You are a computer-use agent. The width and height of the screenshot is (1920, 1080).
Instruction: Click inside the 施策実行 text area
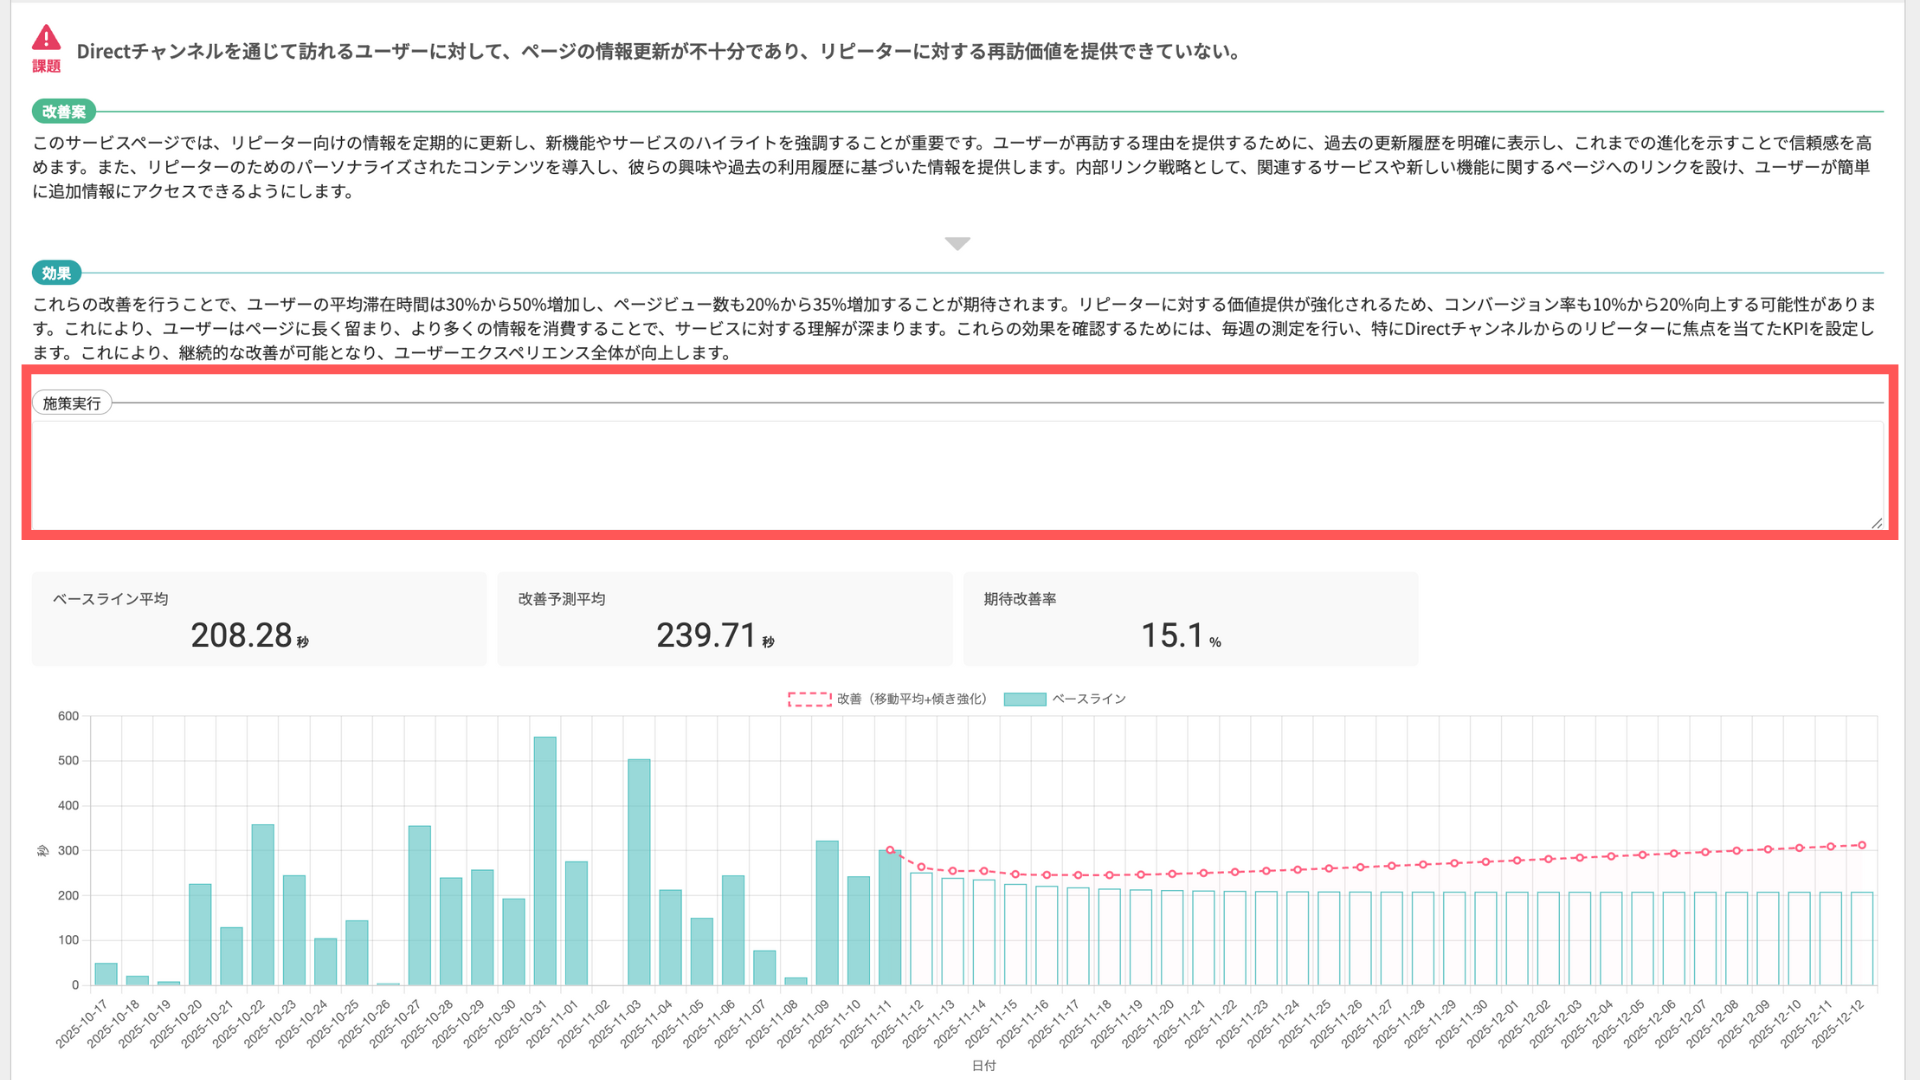tap(957, 475)
